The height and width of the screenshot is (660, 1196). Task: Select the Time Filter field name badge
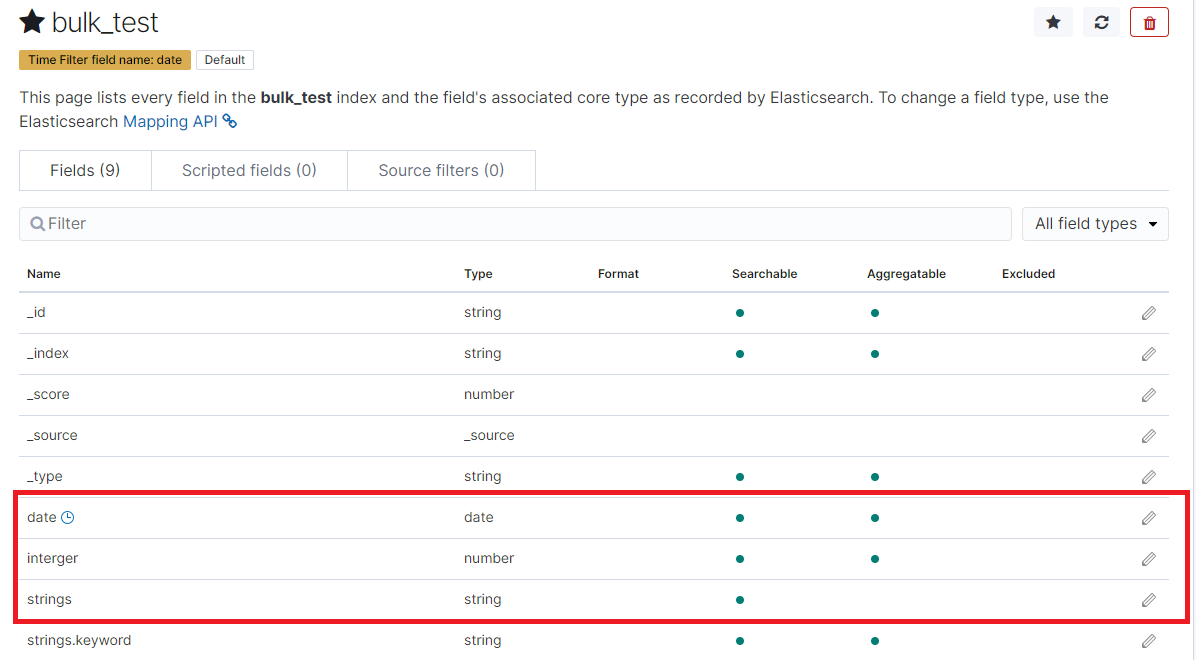(x=104, y=60)
